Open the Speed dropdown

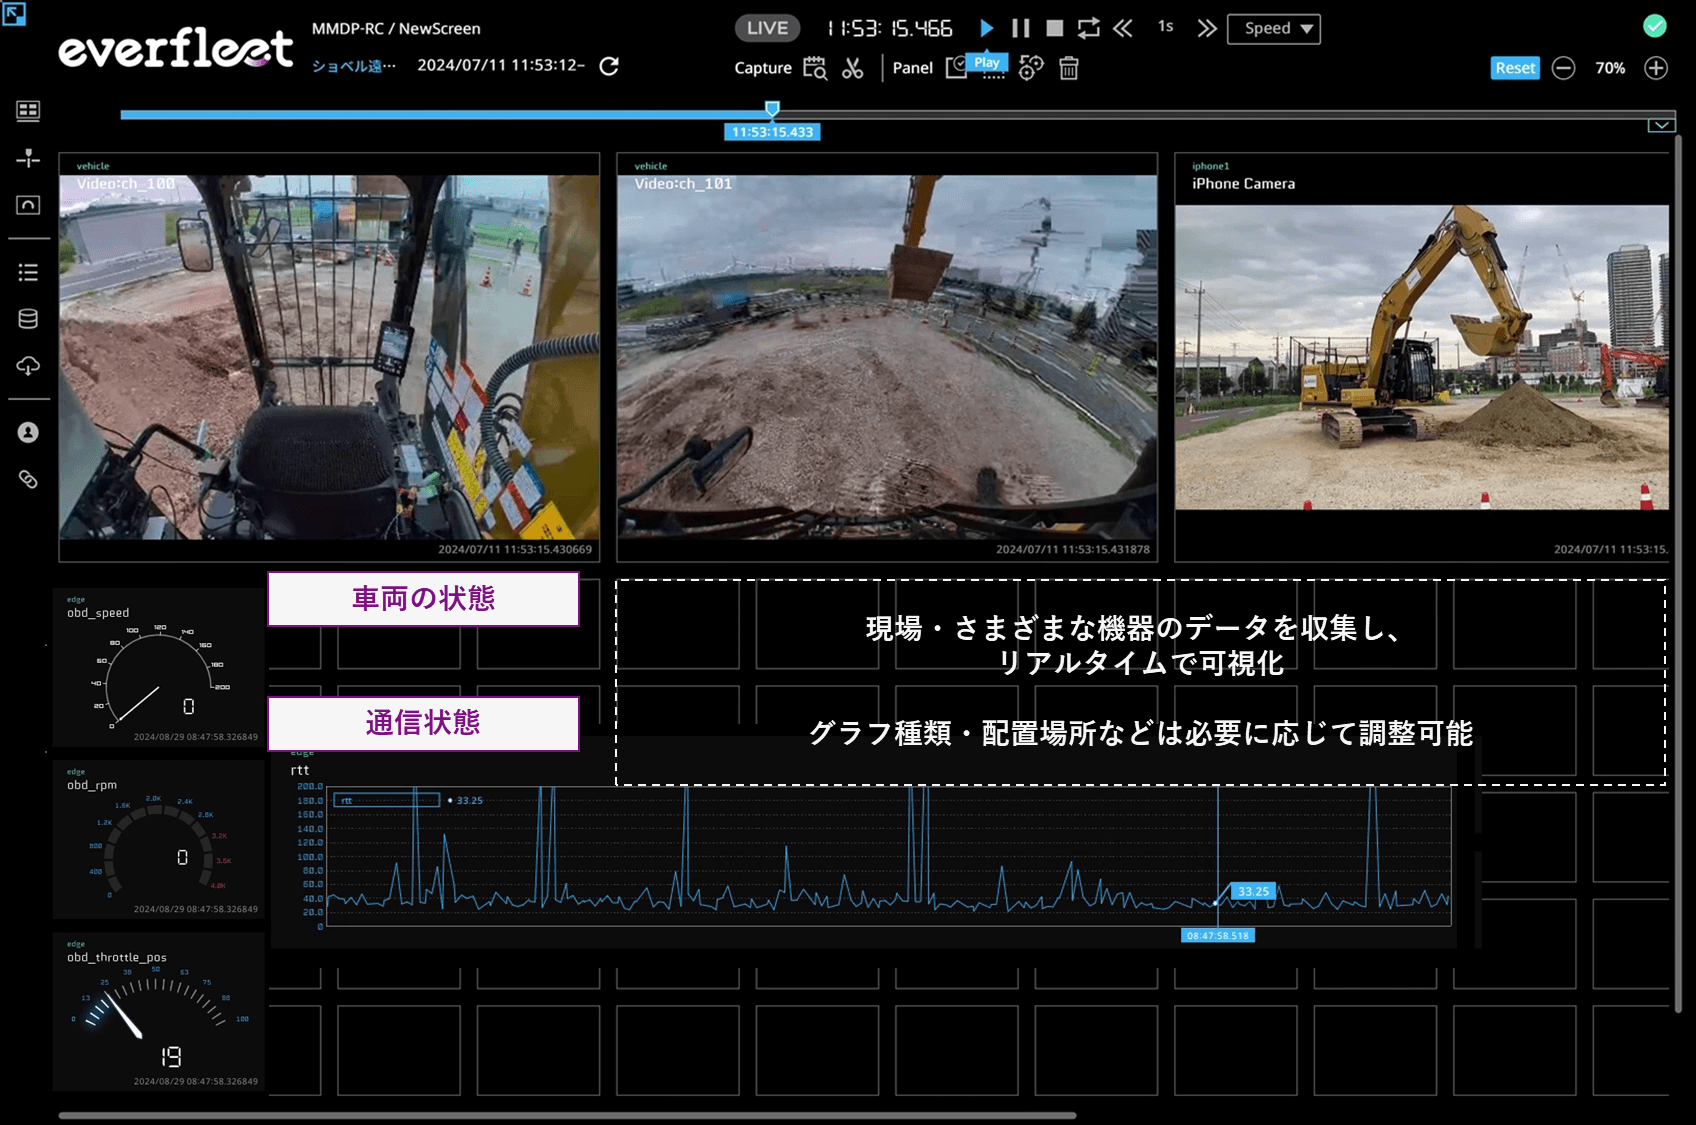pos(1273,28)
